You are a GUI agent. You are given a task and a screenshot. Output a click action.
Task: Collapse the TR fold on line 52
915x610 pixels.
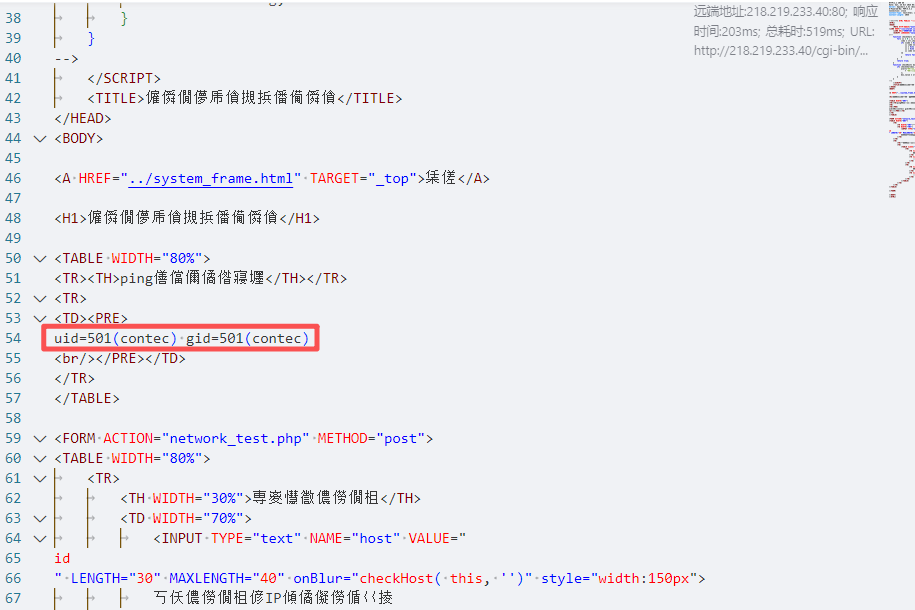40,299
